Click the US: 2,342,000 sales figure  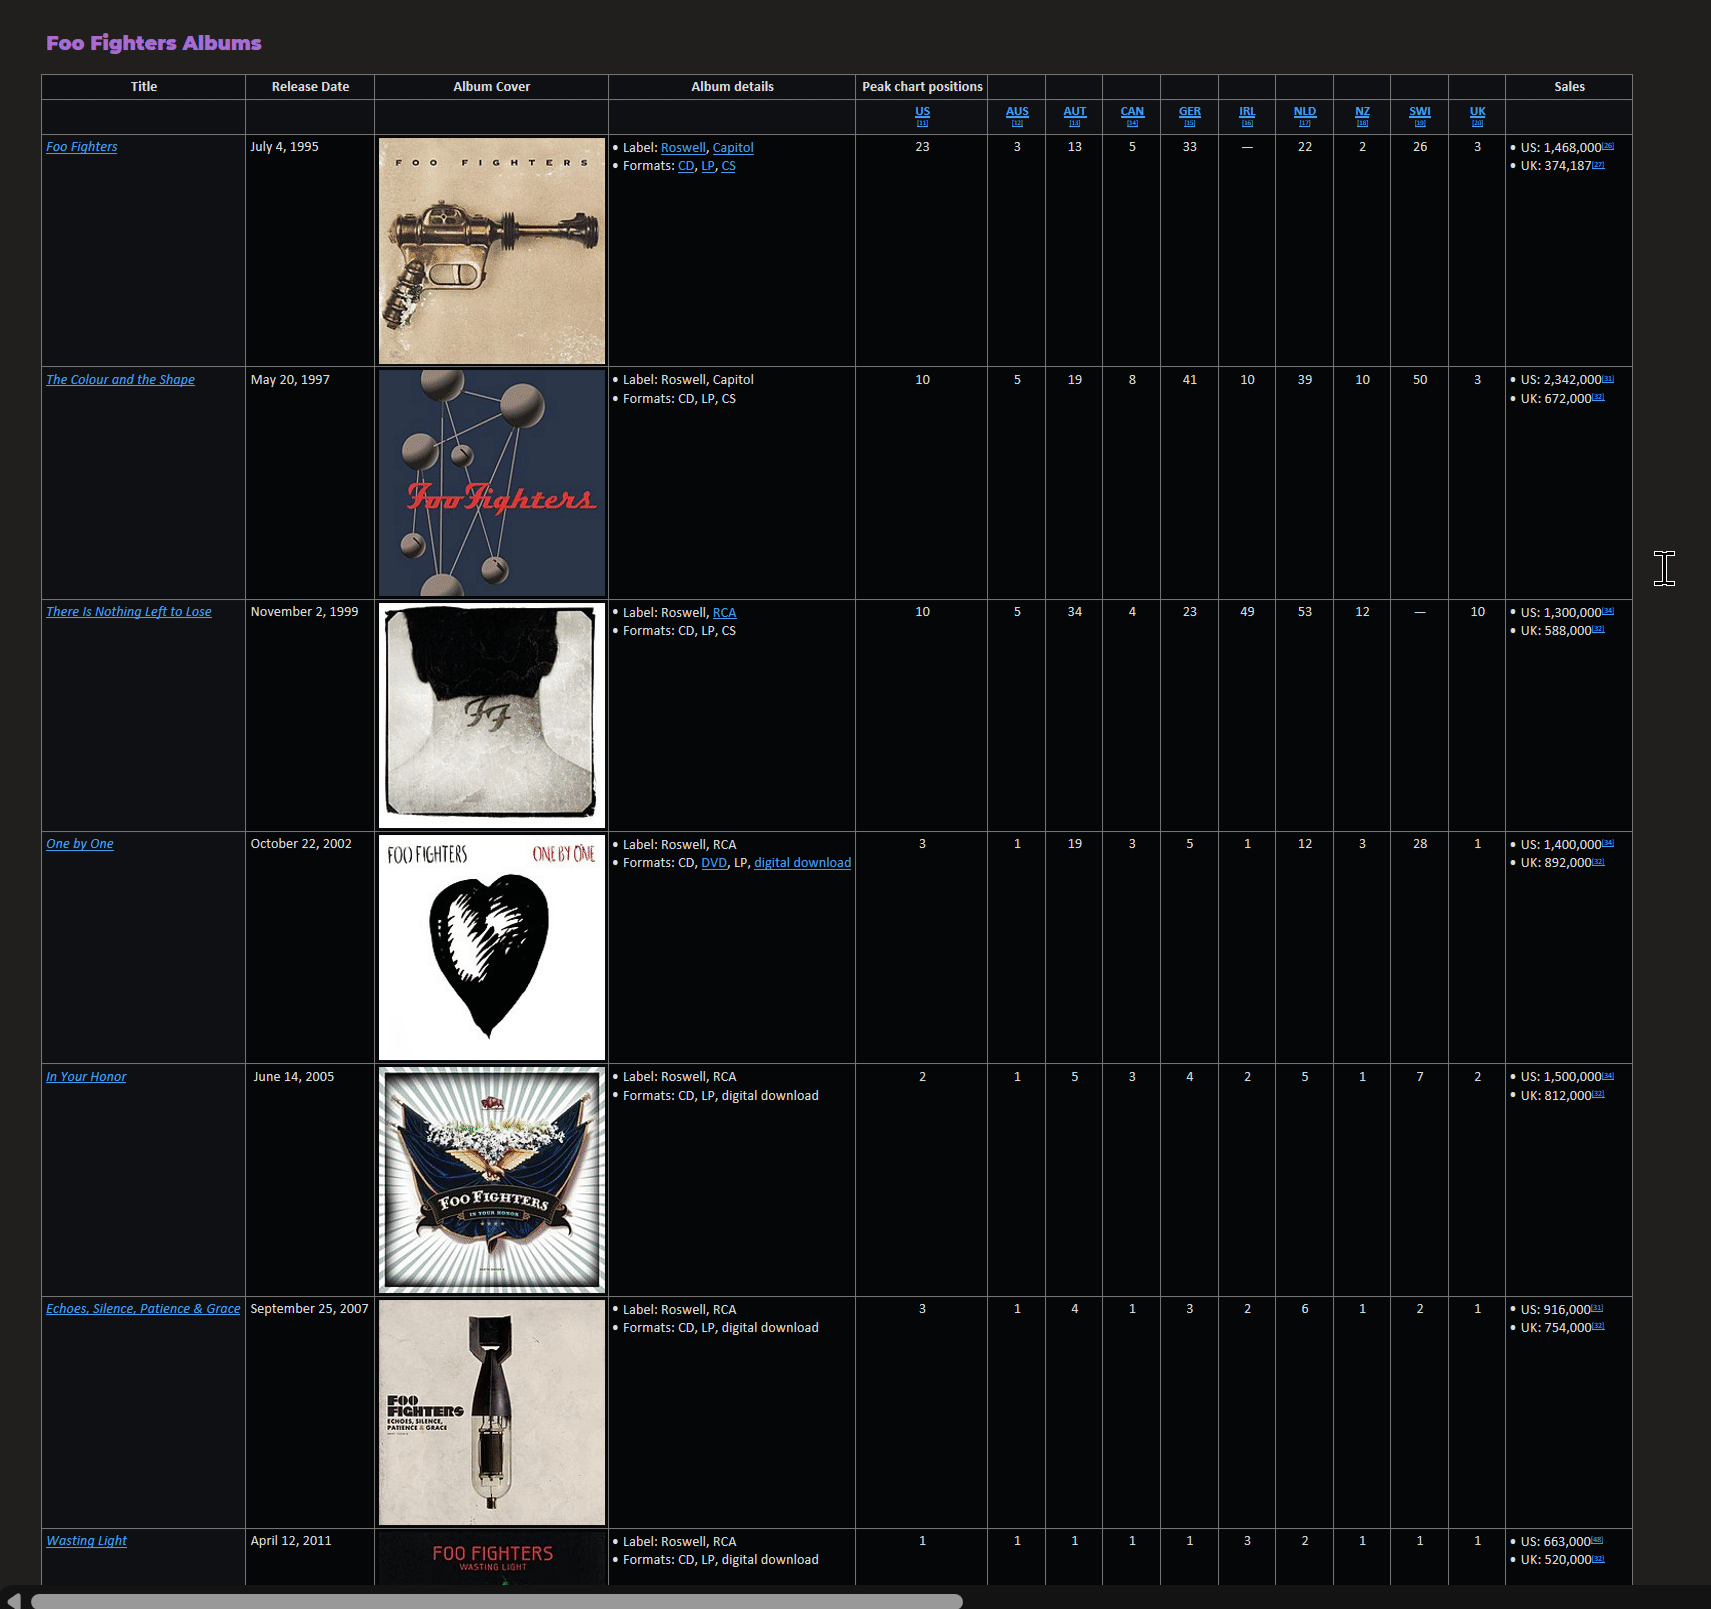point(1561,380)
